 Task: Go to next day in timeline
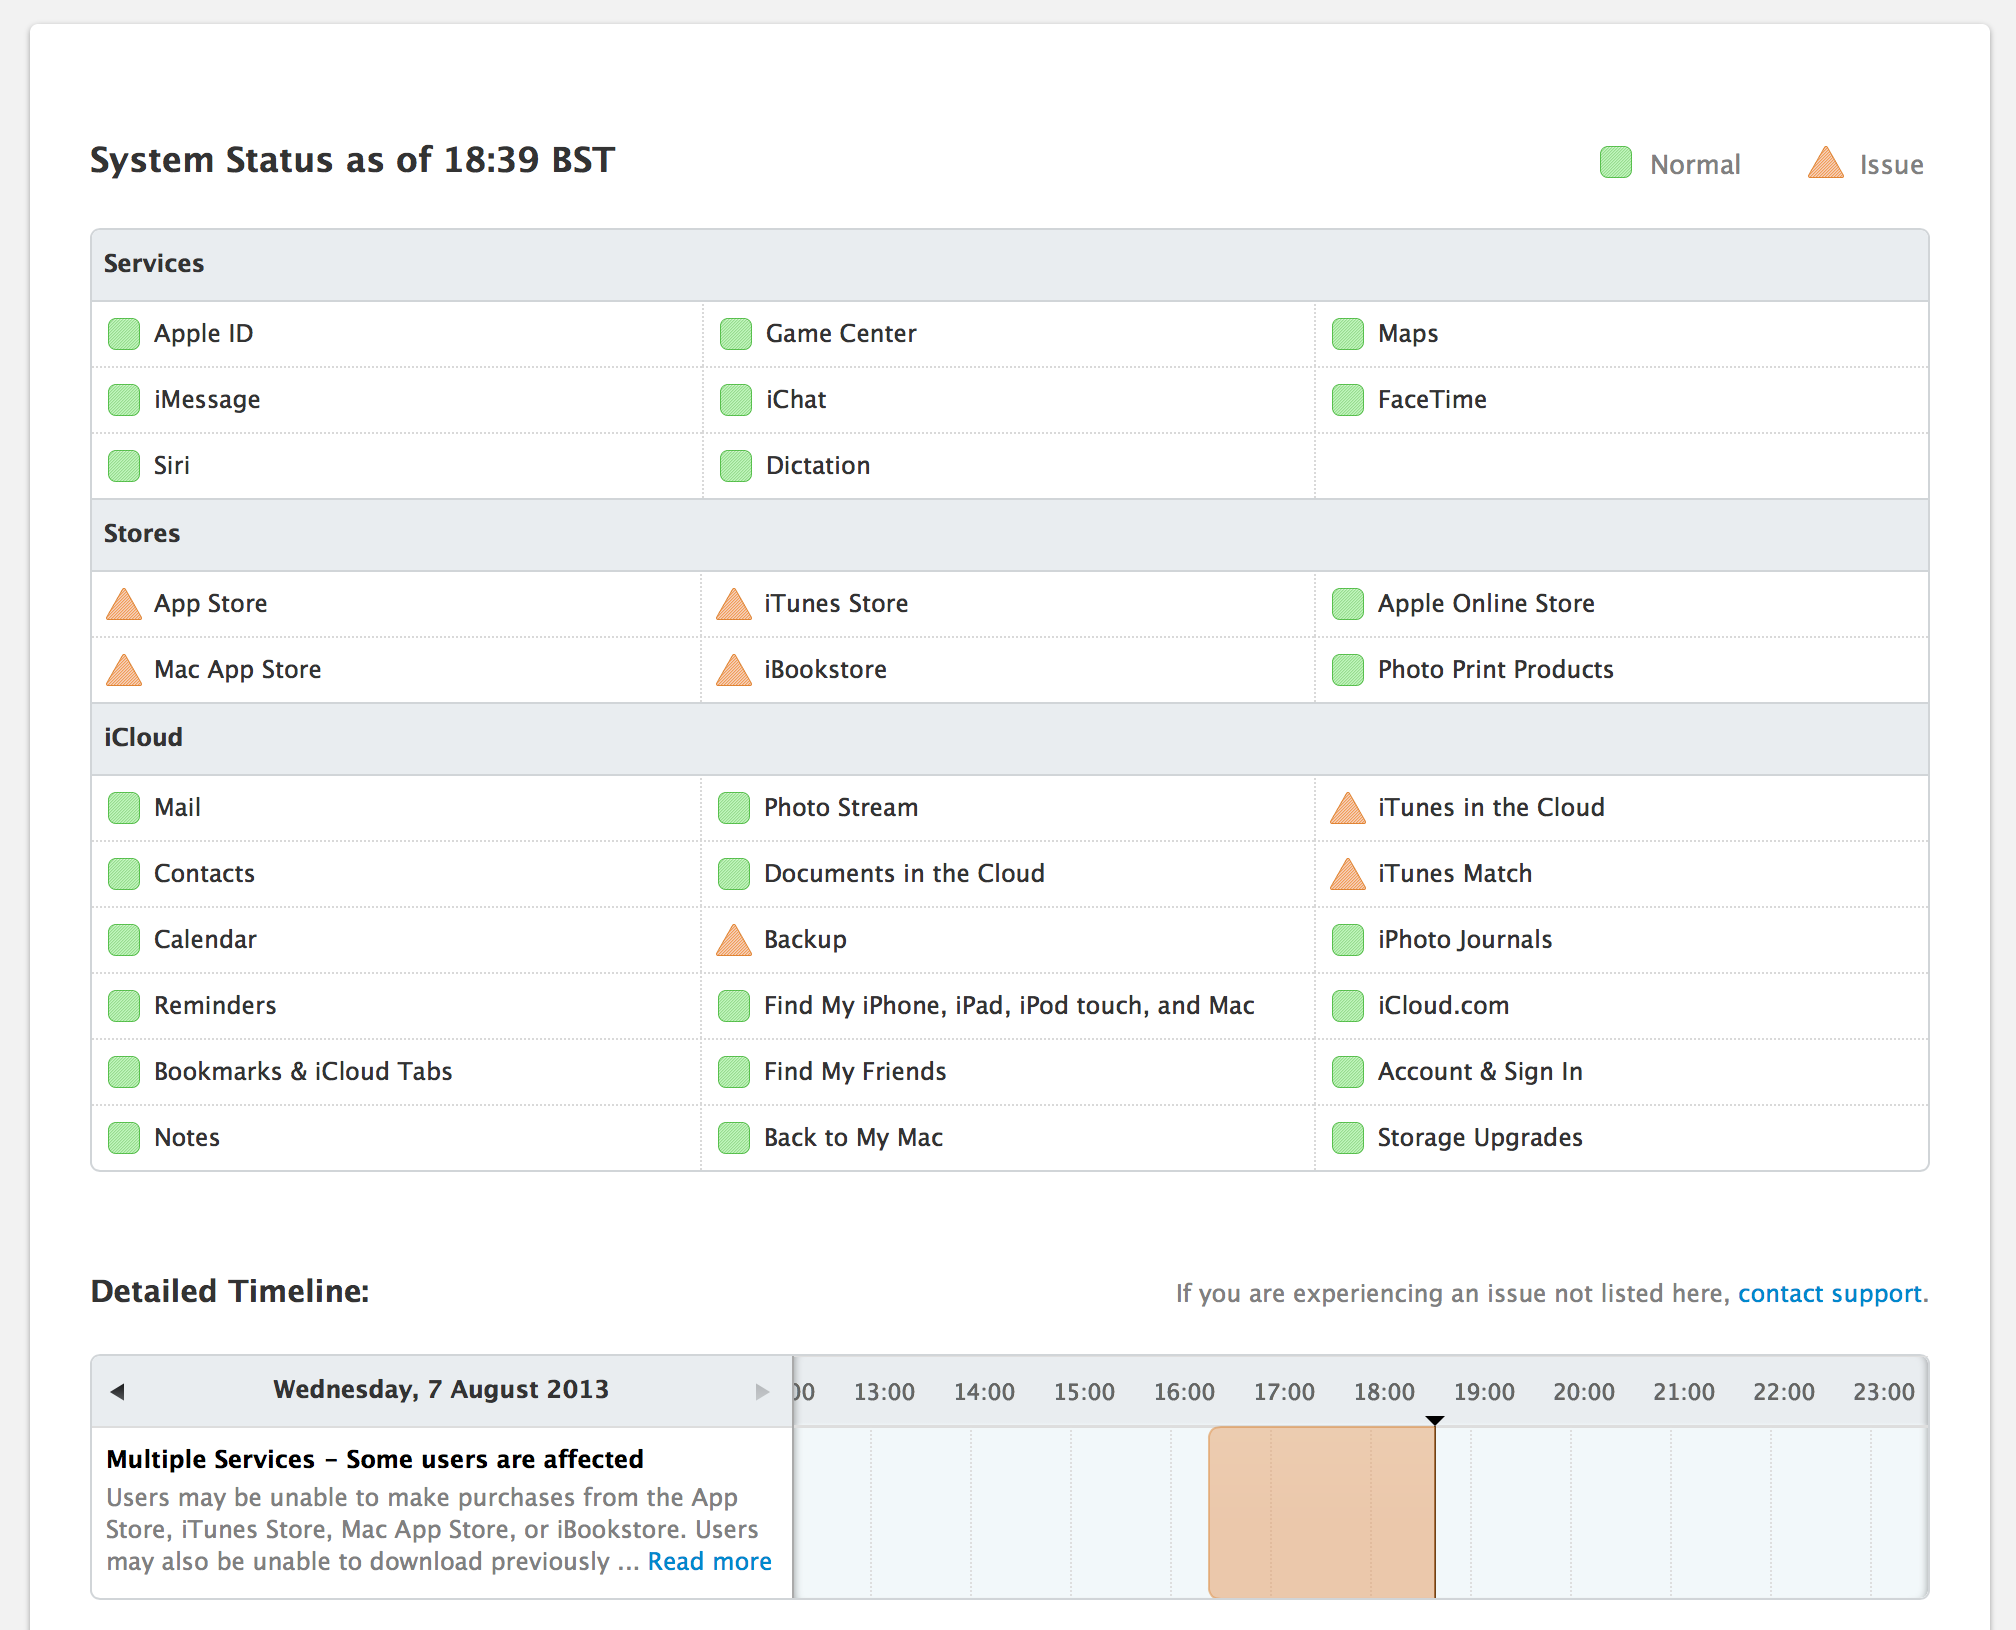coord(762,1391)
